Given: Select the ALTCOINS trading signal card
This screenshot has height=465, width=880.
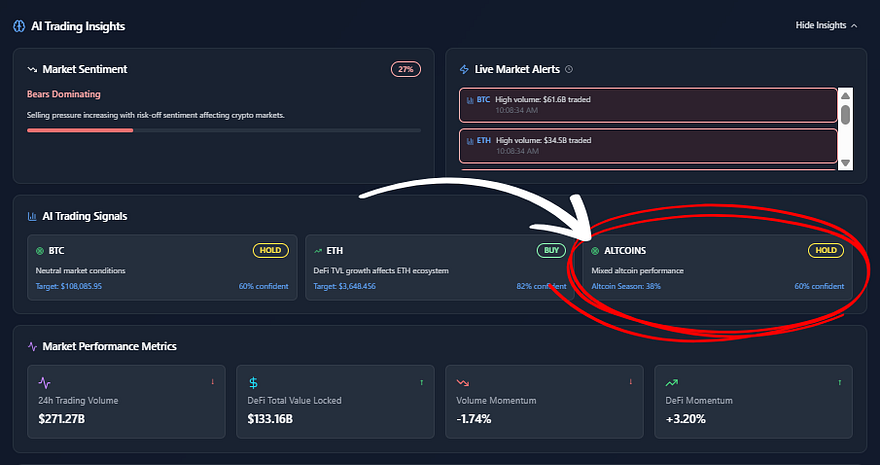Looking at the screenshot, I should [717, 268].
